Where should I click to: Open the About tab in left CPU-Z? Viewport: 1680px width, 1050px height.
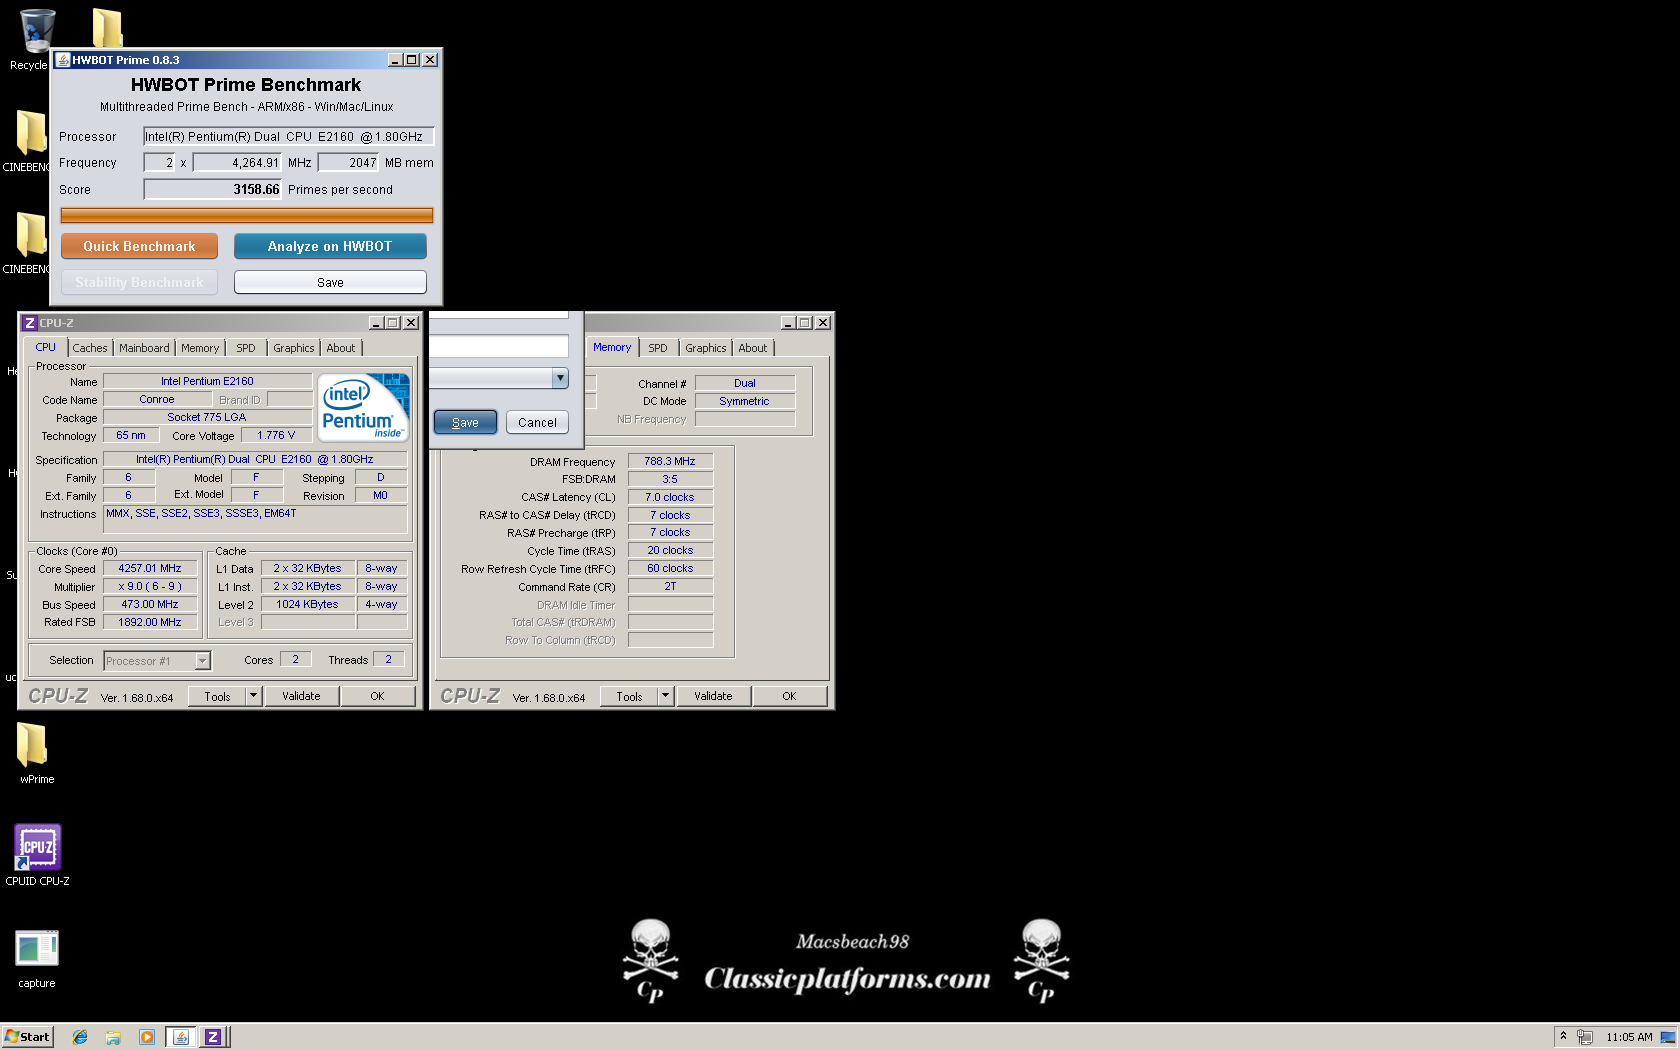pos(341,348)
